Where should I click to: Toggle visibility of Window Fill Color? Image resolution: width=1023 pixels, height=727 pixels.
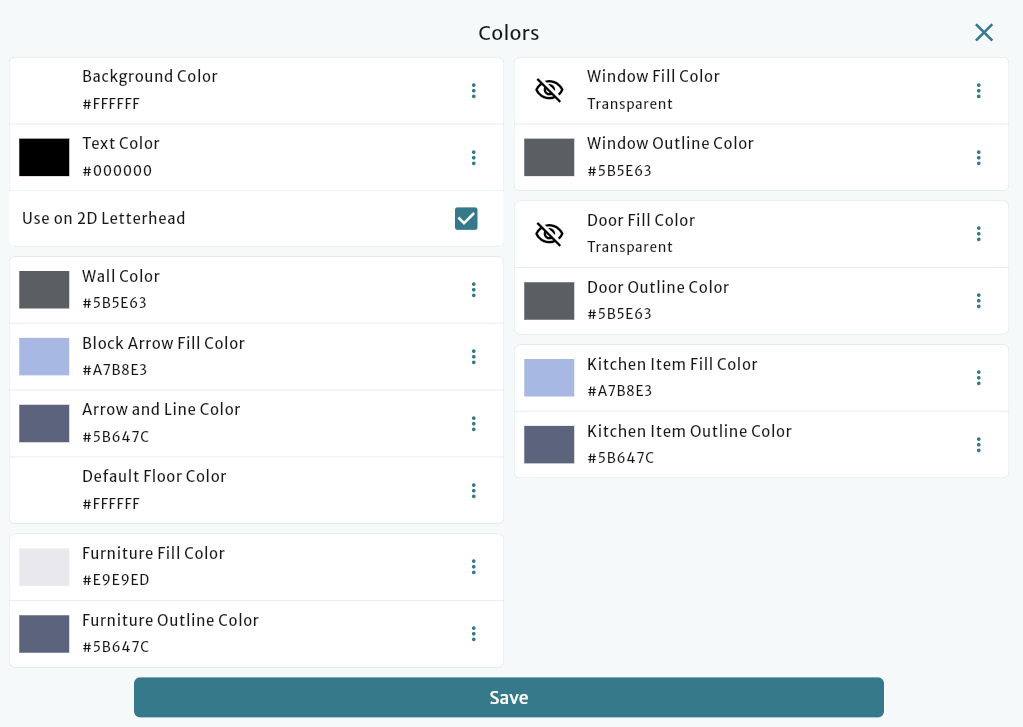(x=549, y=89)
